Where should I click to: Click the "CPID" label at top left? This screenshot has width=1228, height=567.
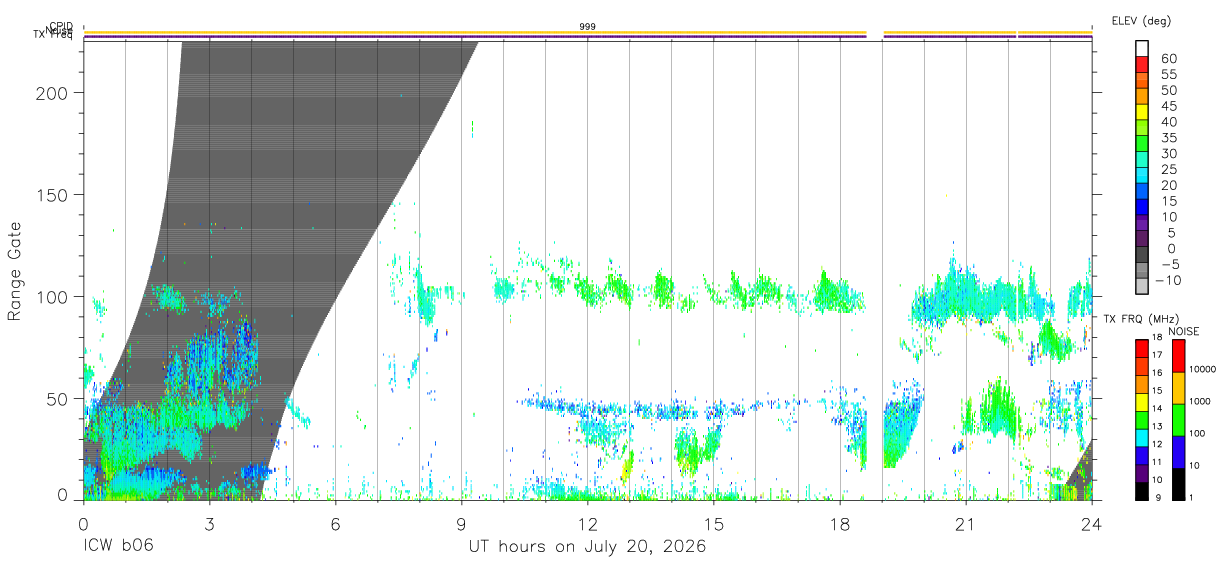coord(60,26)
